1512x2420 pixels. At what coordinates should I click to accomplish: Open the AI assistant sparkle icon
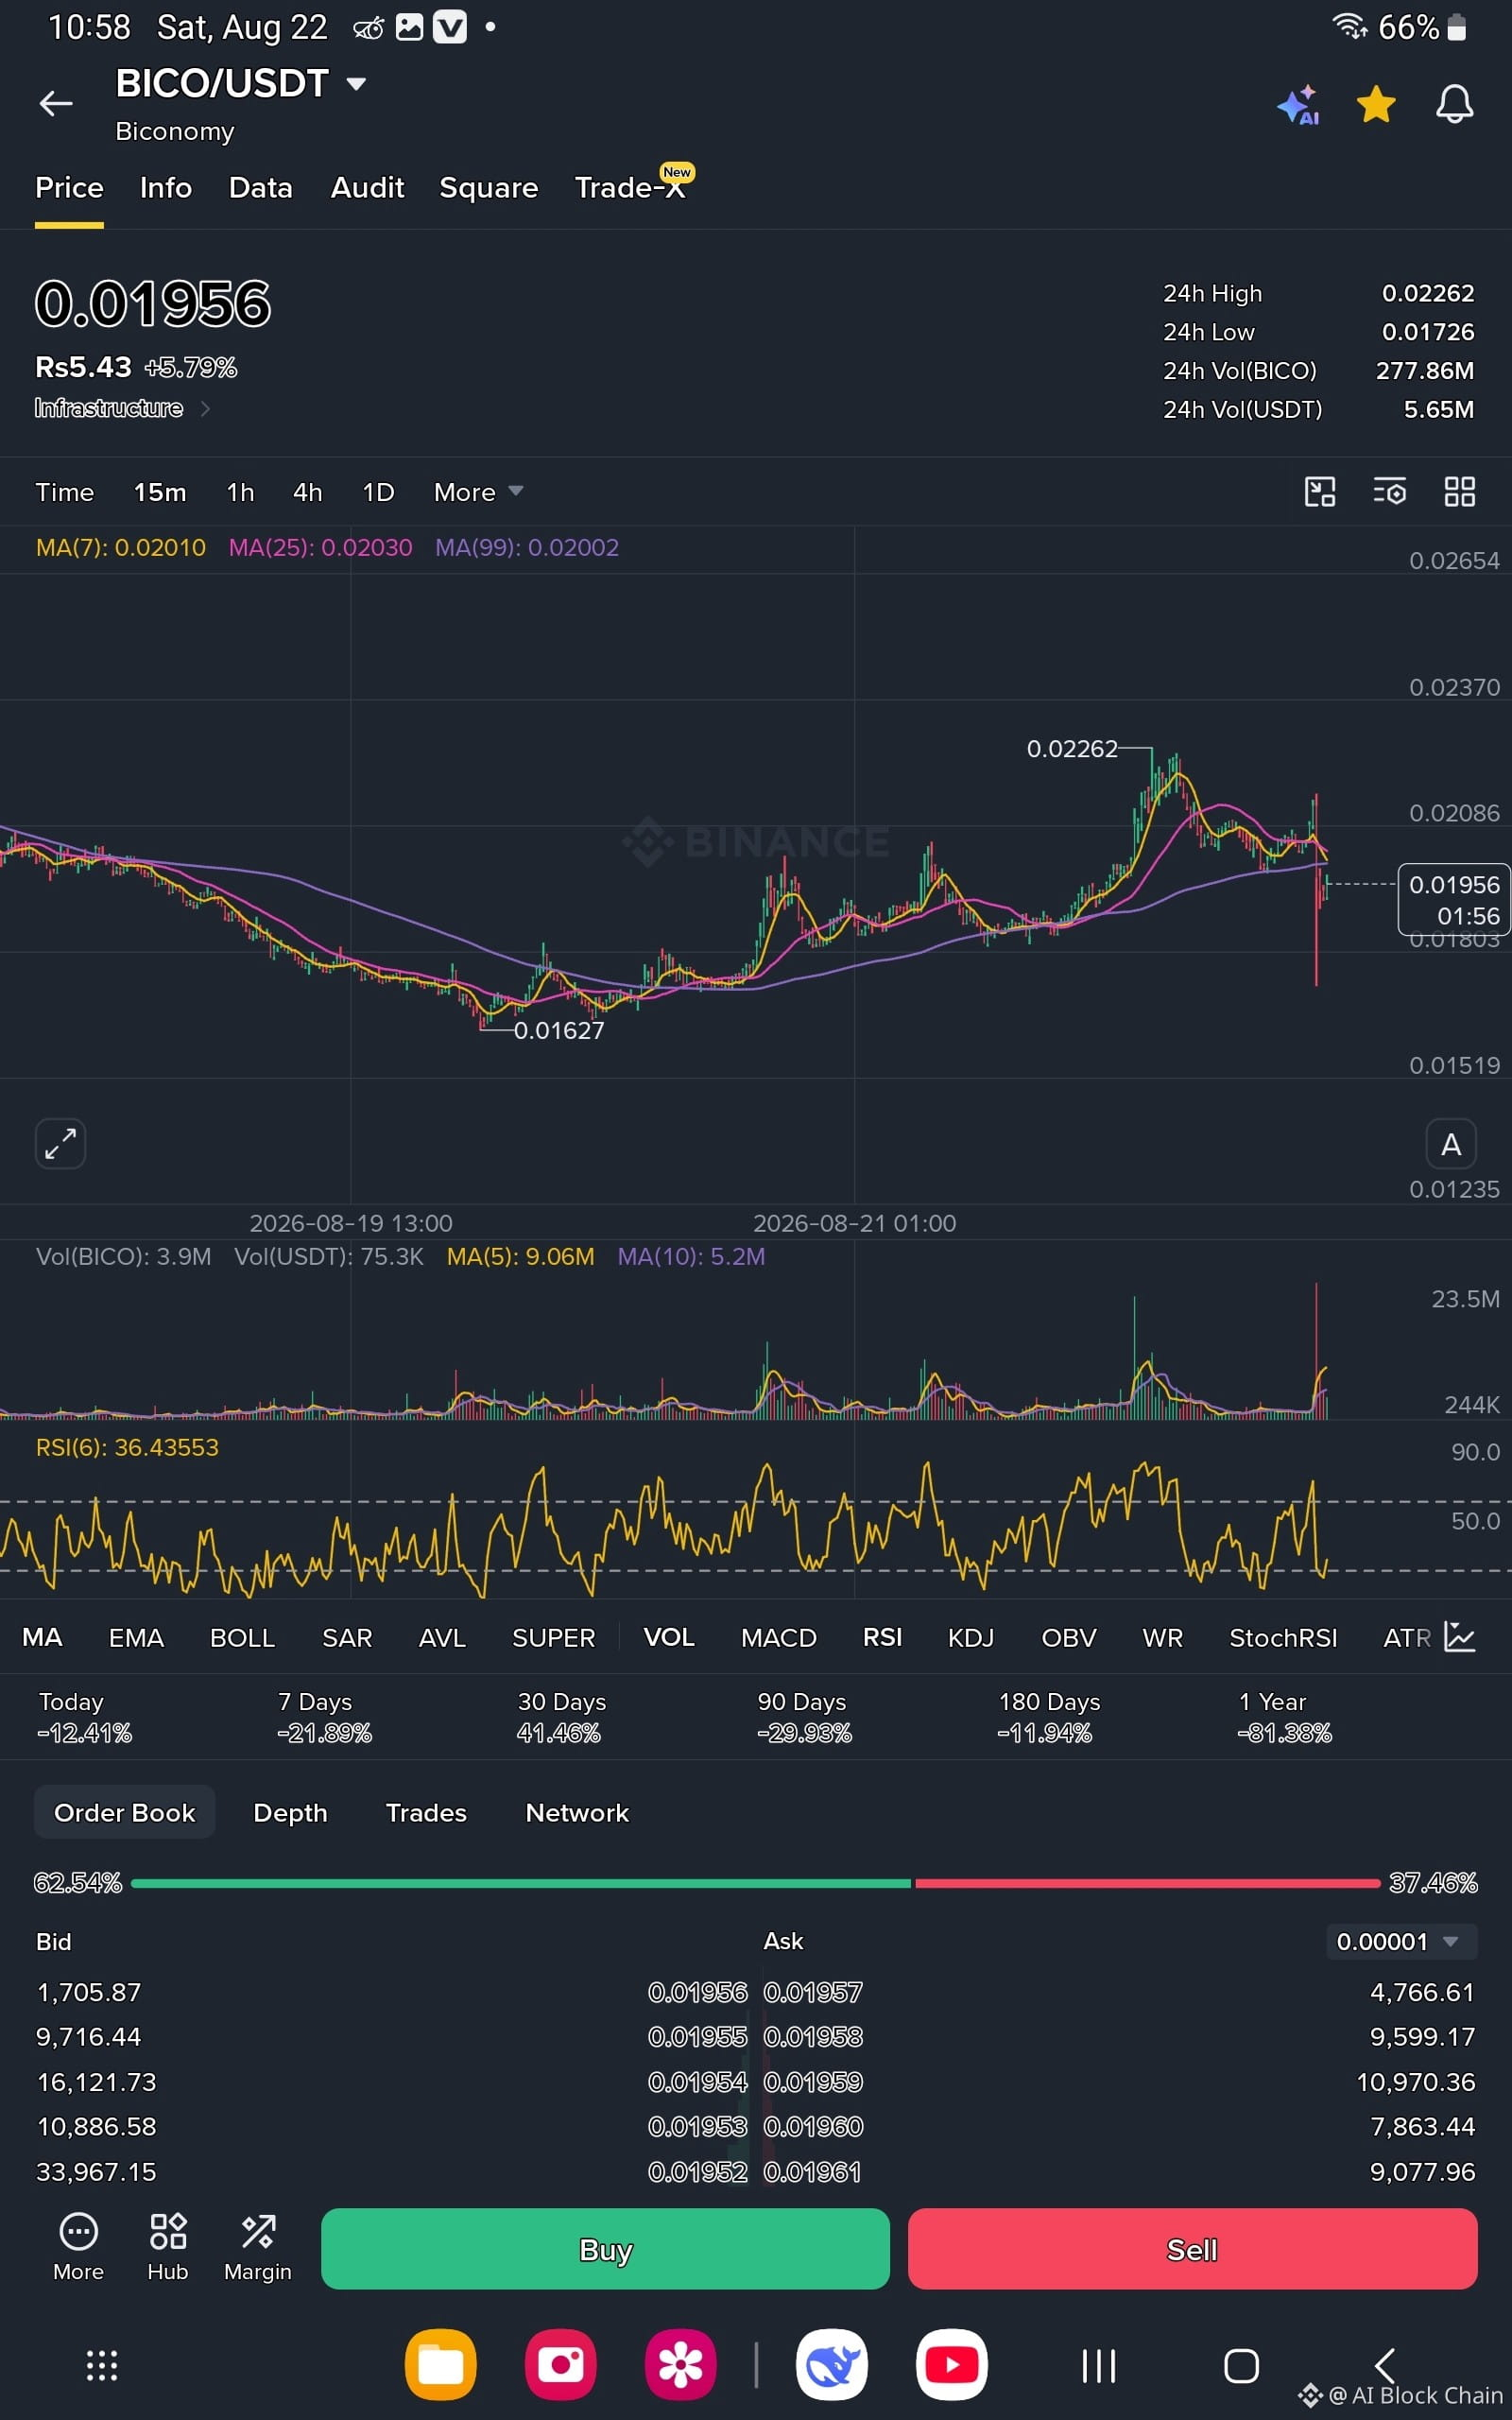point(1298,104)
